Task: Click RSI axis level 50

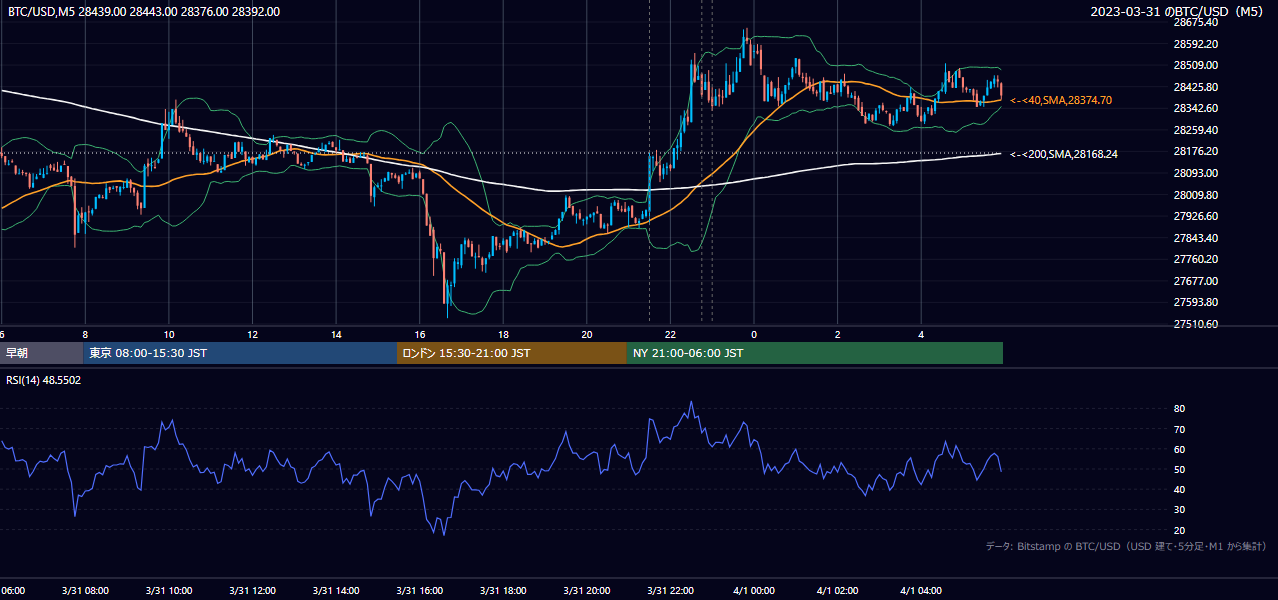Action: (x=1179, y=469)
